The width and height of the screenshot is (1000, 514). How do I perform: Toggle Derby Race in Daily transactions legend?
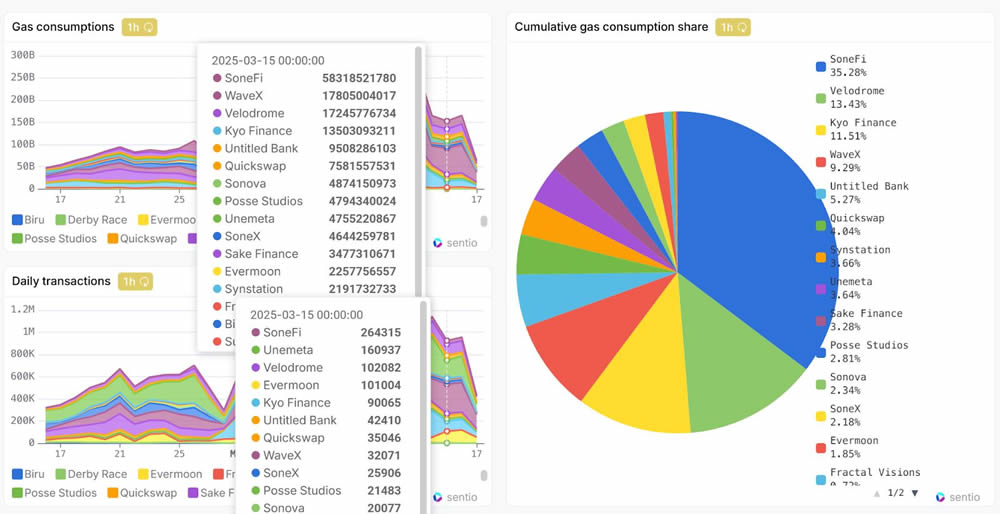(91, 474)
